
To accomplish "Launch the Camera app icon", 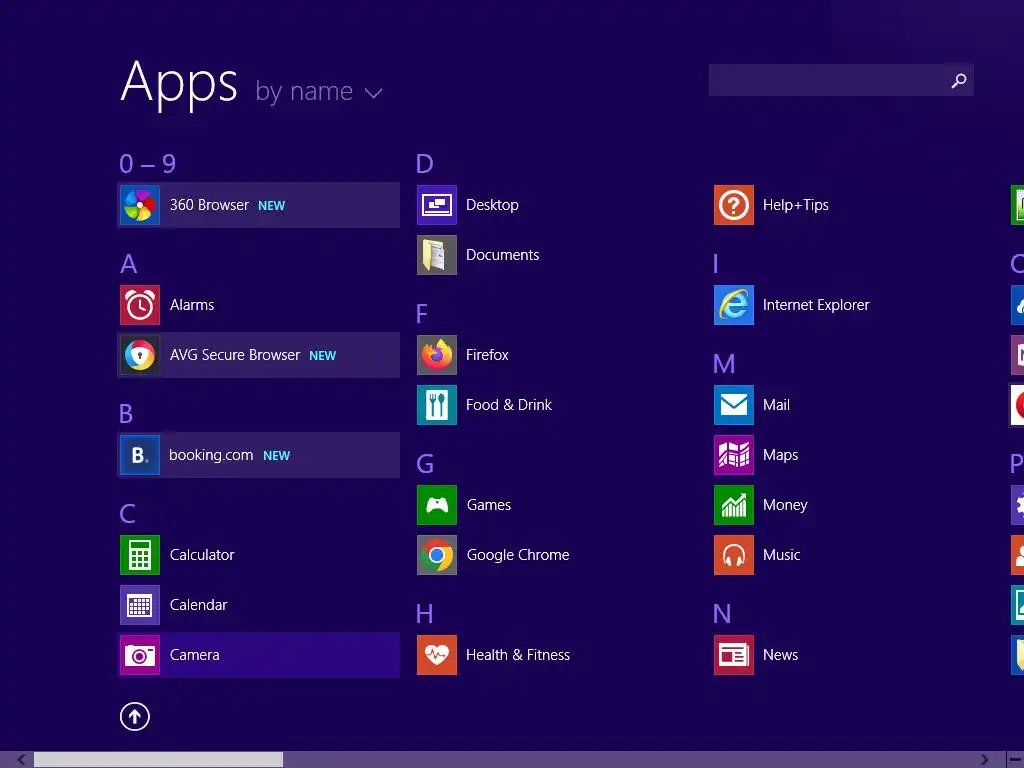I will pos(140,655).
